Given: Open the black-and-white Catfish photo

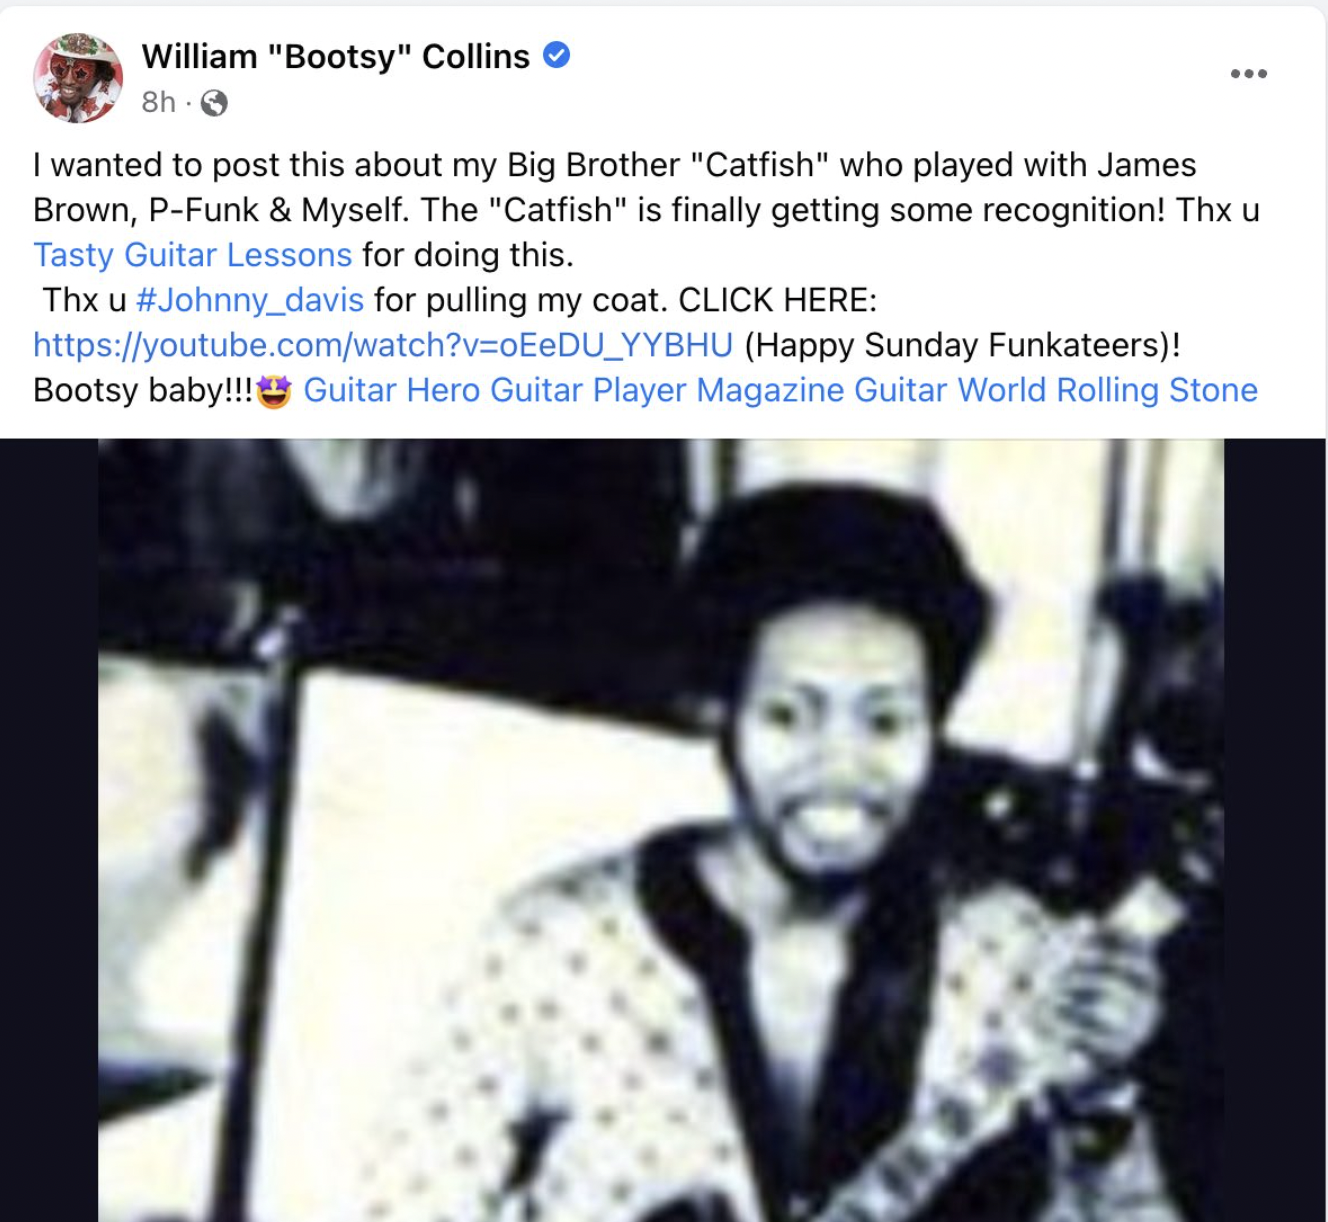Looking at the screenshot, I should tap(661, 830).
